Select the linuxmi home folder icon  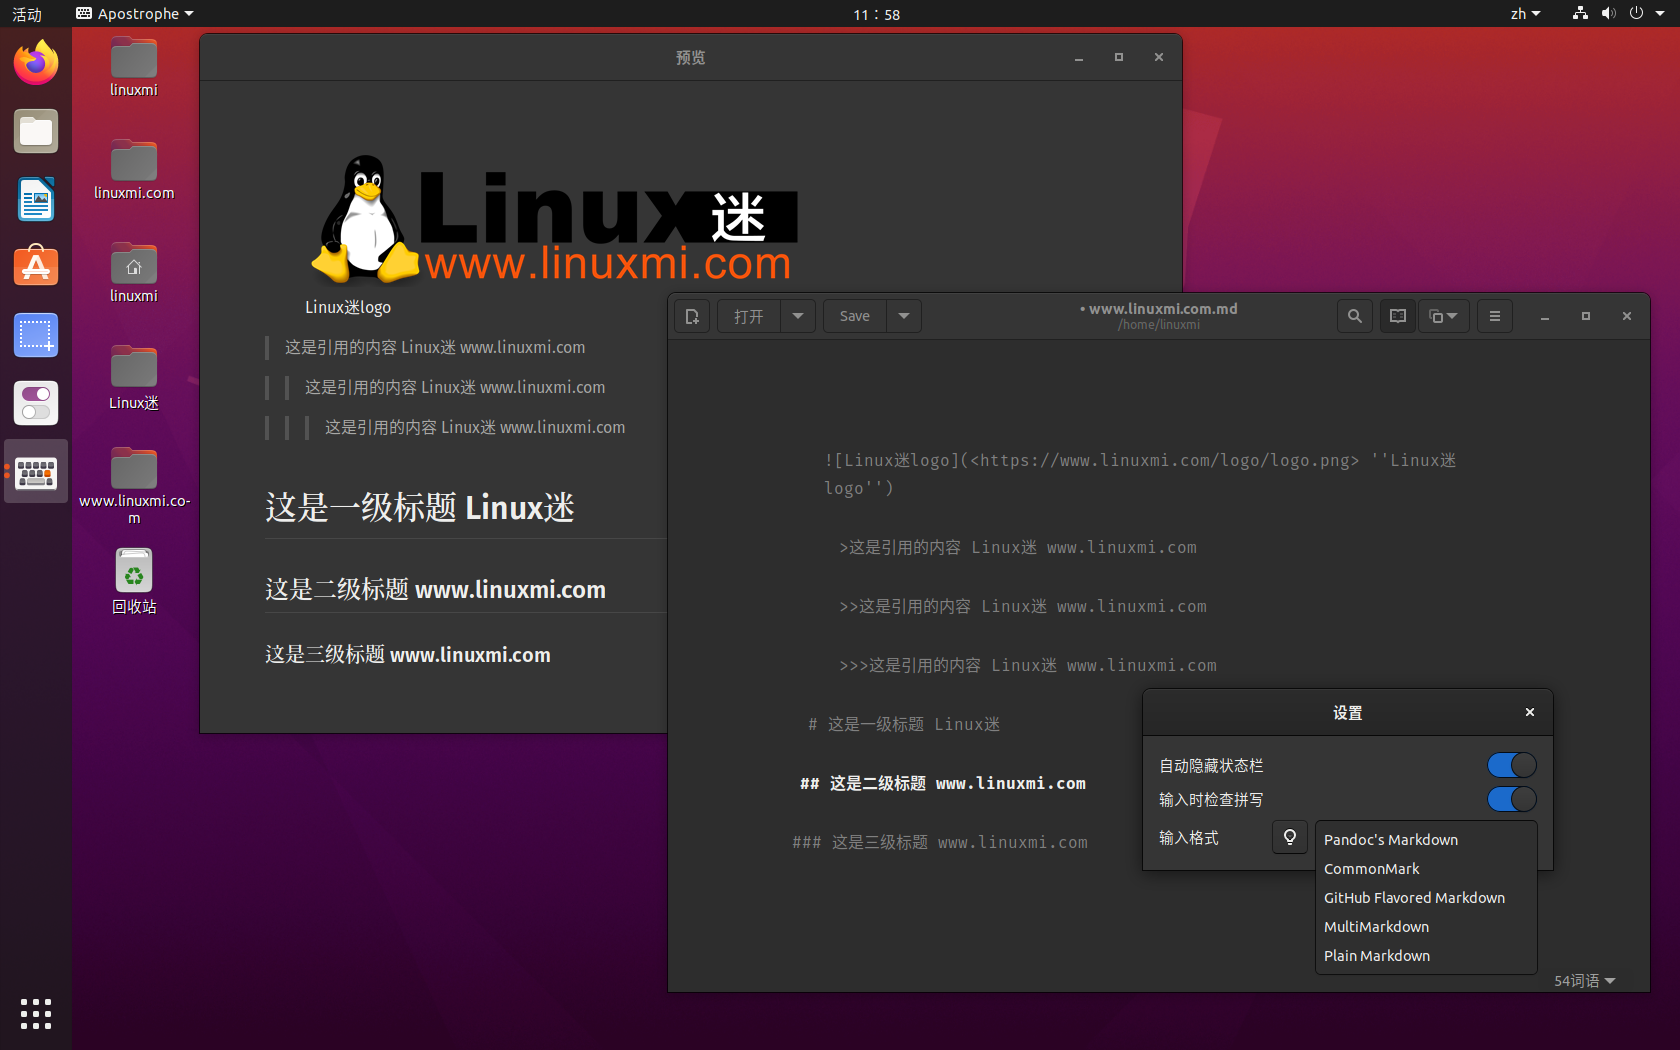[134, 273]
